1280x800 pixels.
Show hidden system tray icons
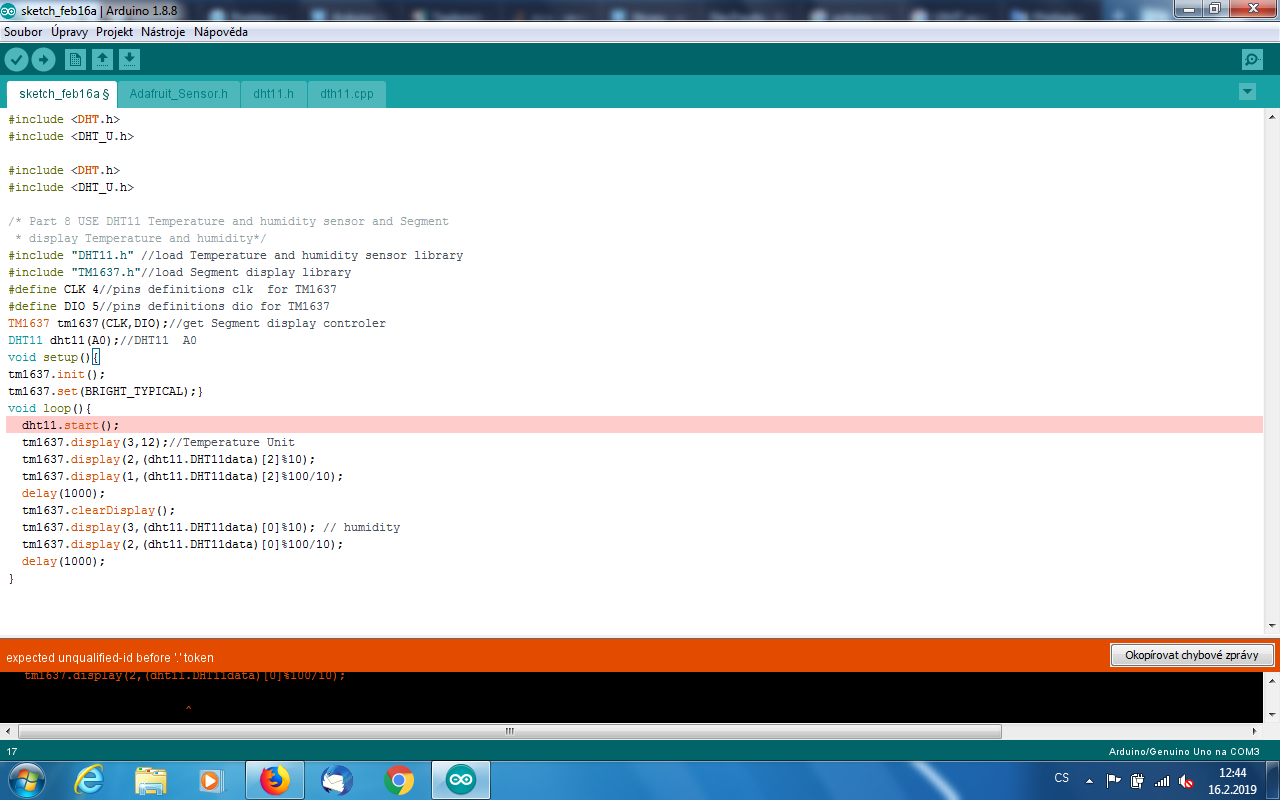pyautogui.click(x=1089, y=780)
